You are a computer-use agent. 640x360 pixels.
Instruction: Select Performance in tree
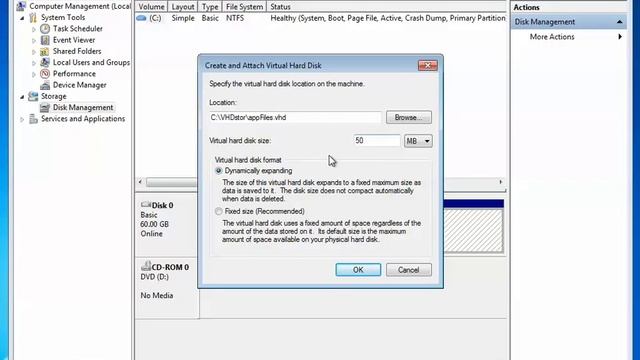pyautogui.click(x=74, y=74)
